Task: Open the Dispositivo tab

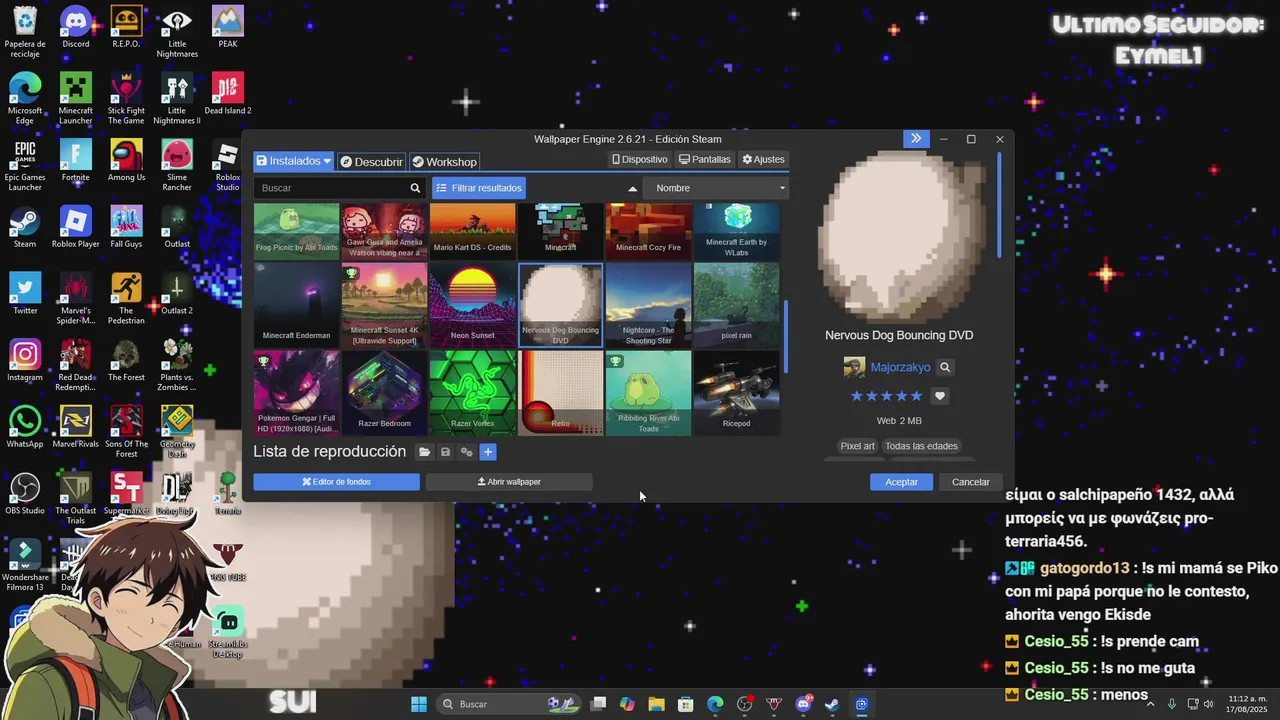Action: tap(640, 159)
